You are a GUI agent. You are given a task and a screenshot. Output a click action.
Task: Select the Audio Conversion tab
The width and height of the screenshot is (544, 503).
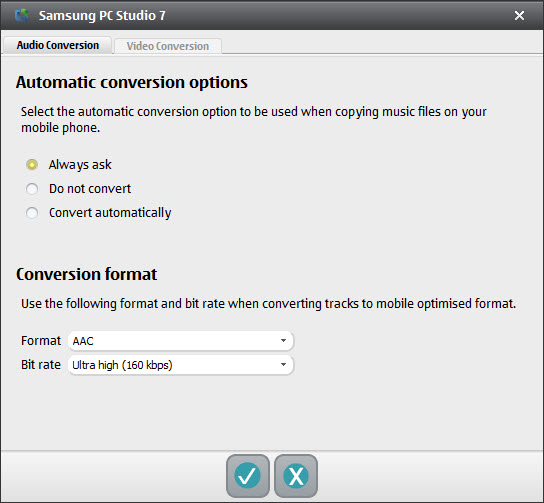(58, 45)
